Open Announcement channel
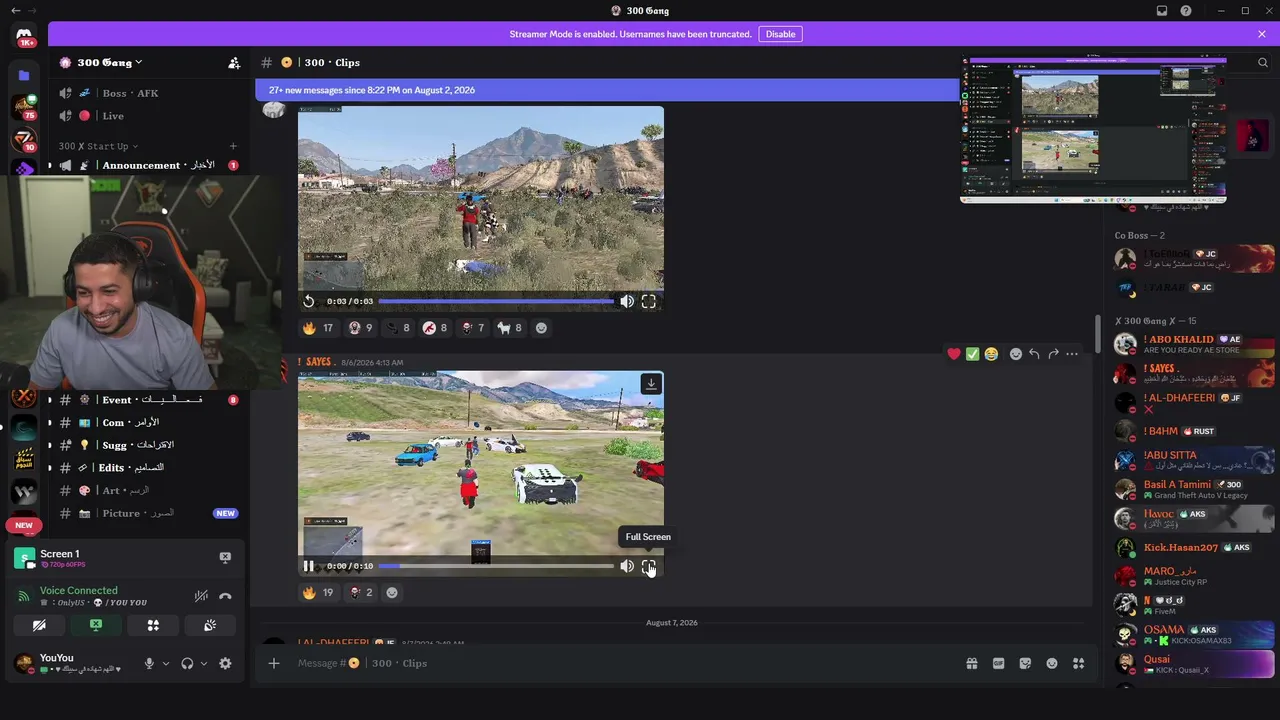The image size is (1280, 720). 148,166
